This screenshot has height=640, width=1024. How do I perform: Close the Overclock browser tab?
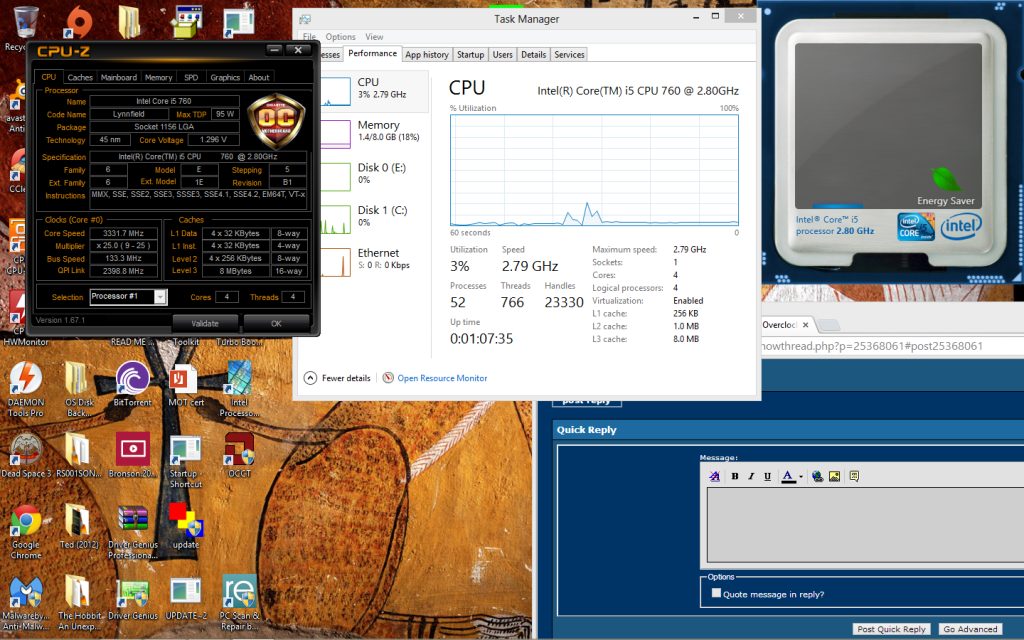tap(805, 325)
